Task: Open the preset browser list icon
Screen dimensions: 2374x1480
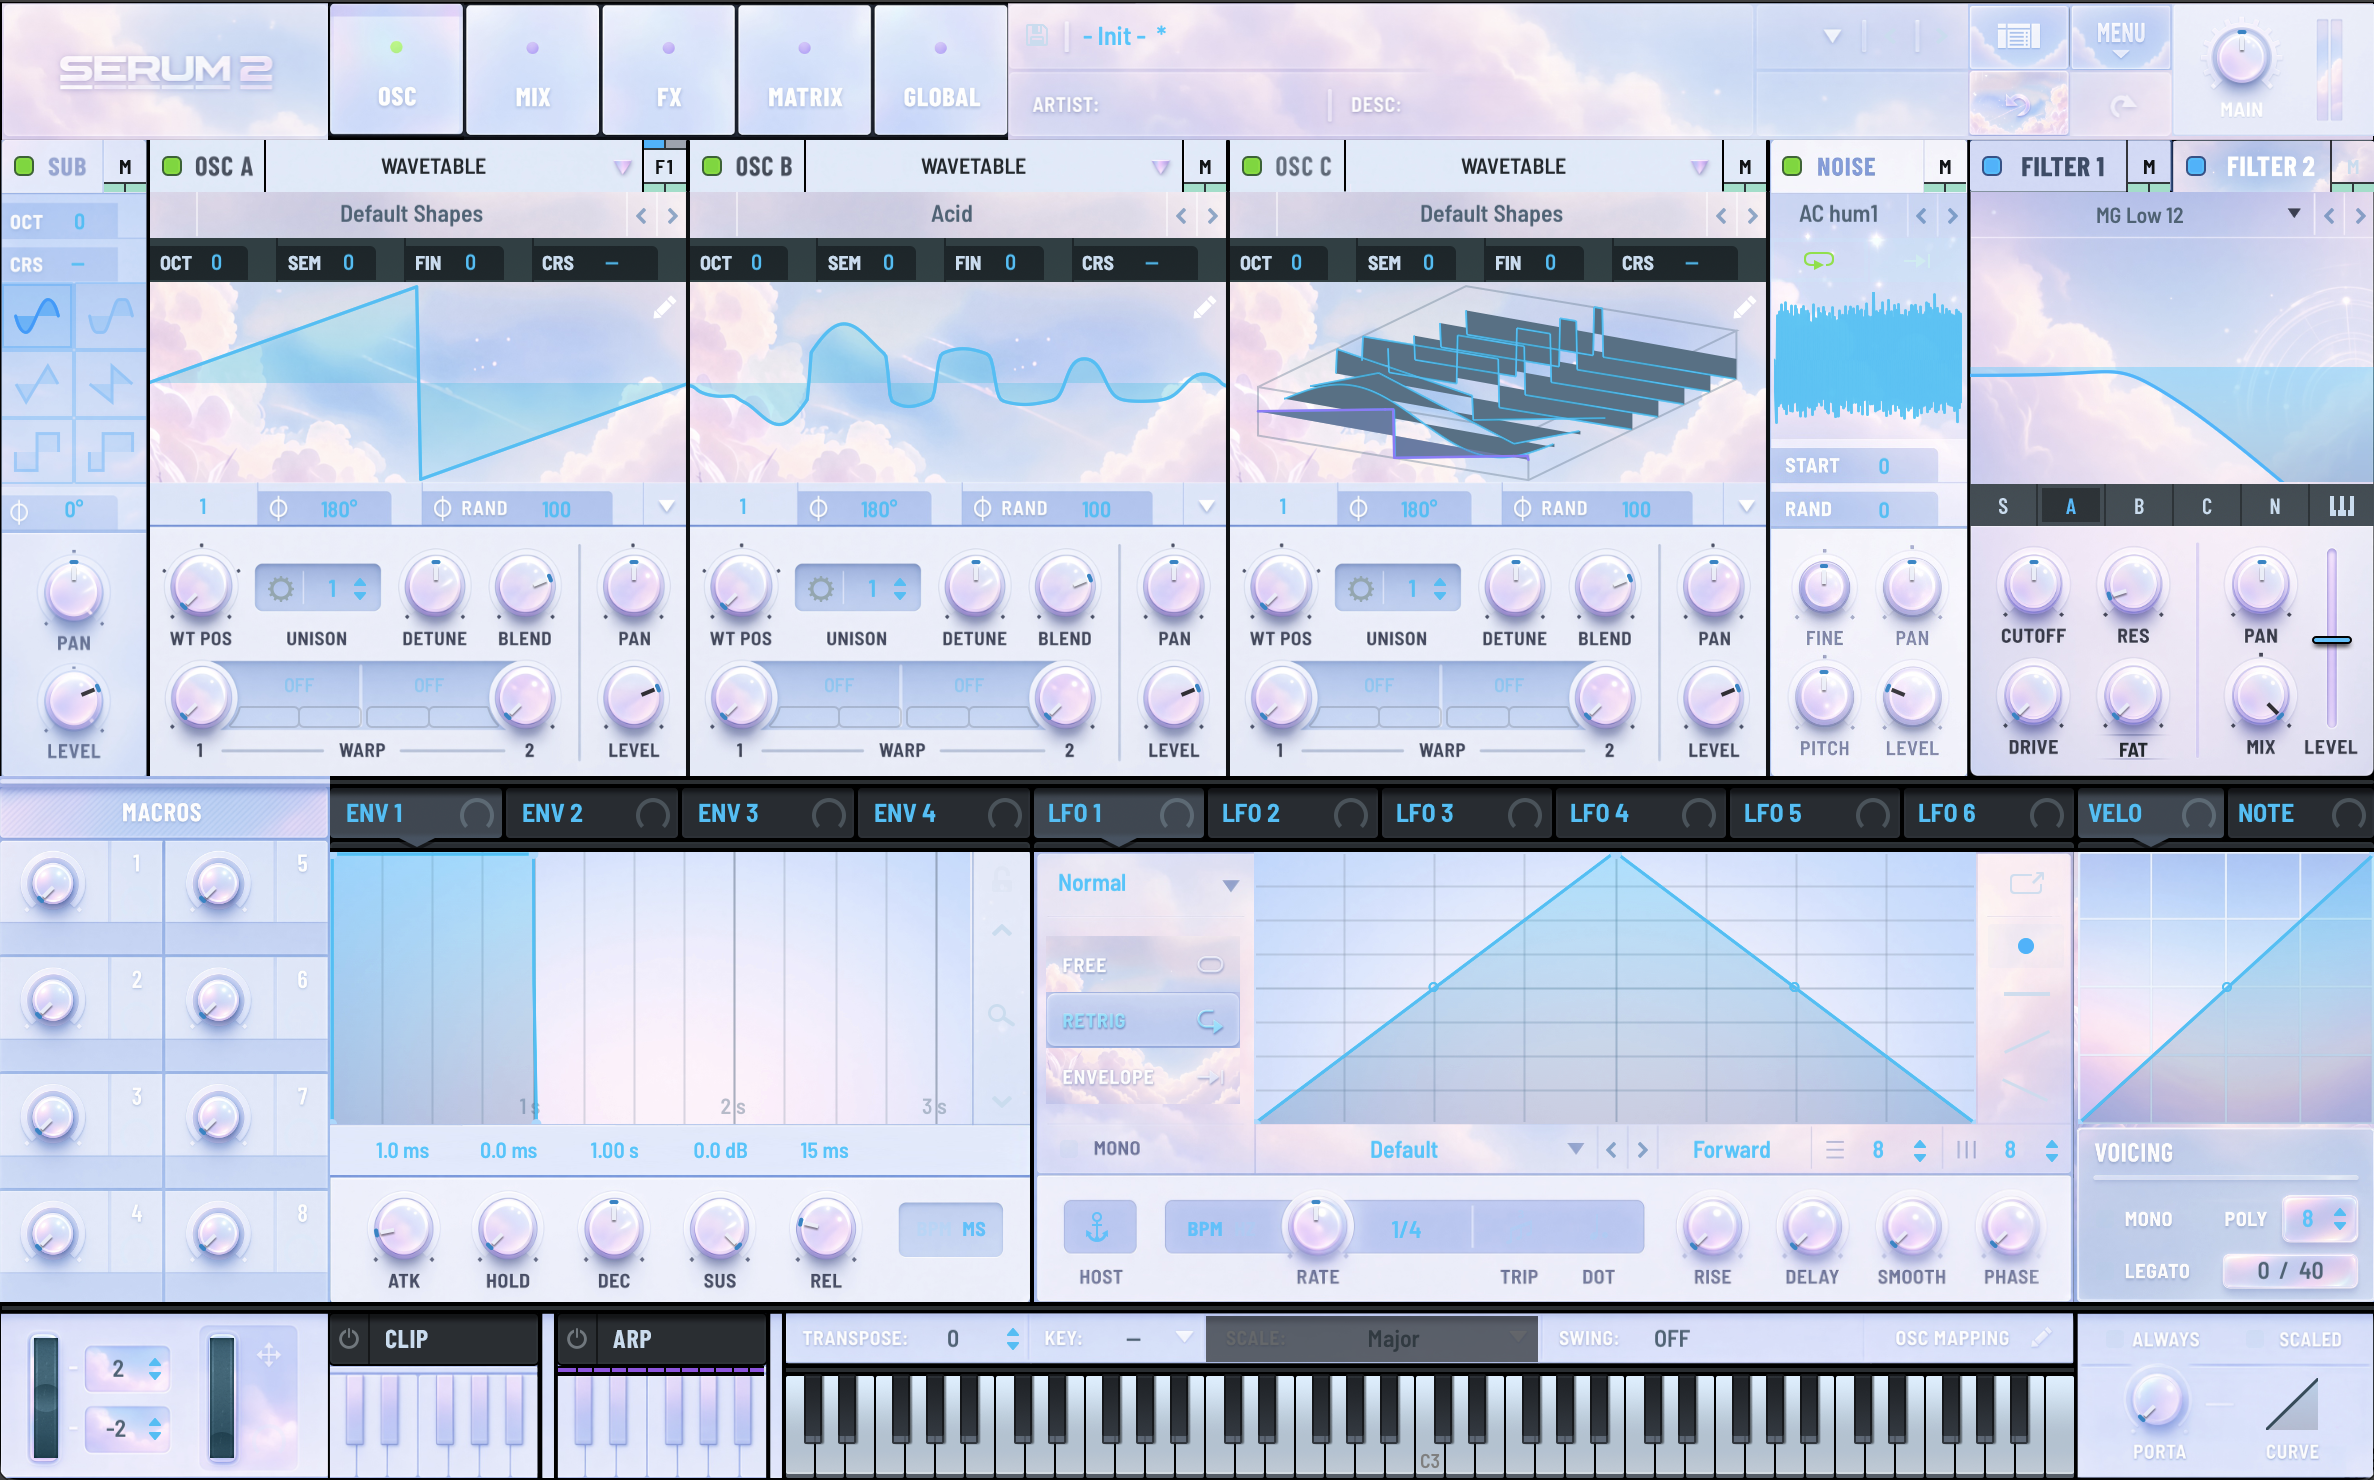Action: (x=2018, y=37)
